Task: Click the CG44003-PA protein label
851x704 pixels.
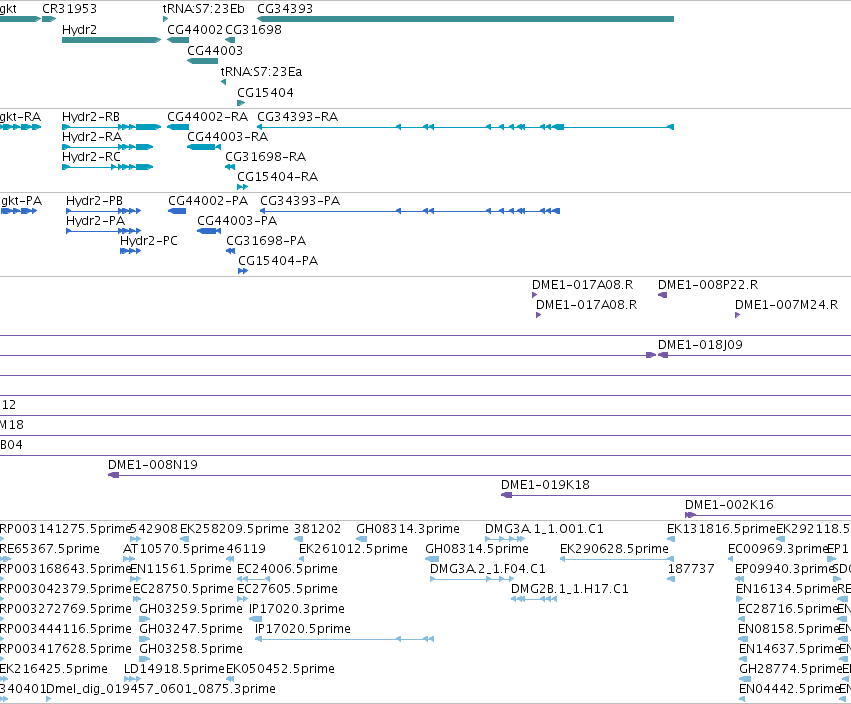Action: click(x=237, y=221)
